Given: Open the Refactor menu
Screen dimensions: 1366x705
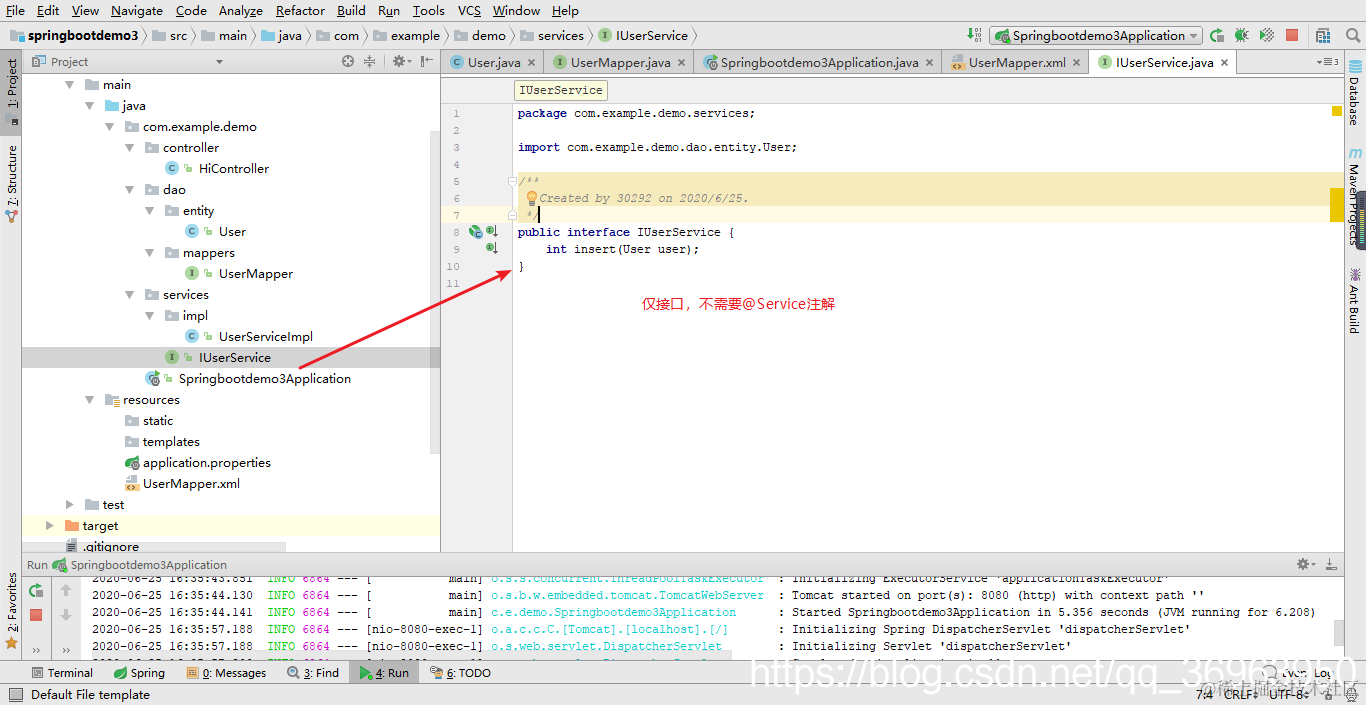Looking at the screenshot, I should coord(300,10).
